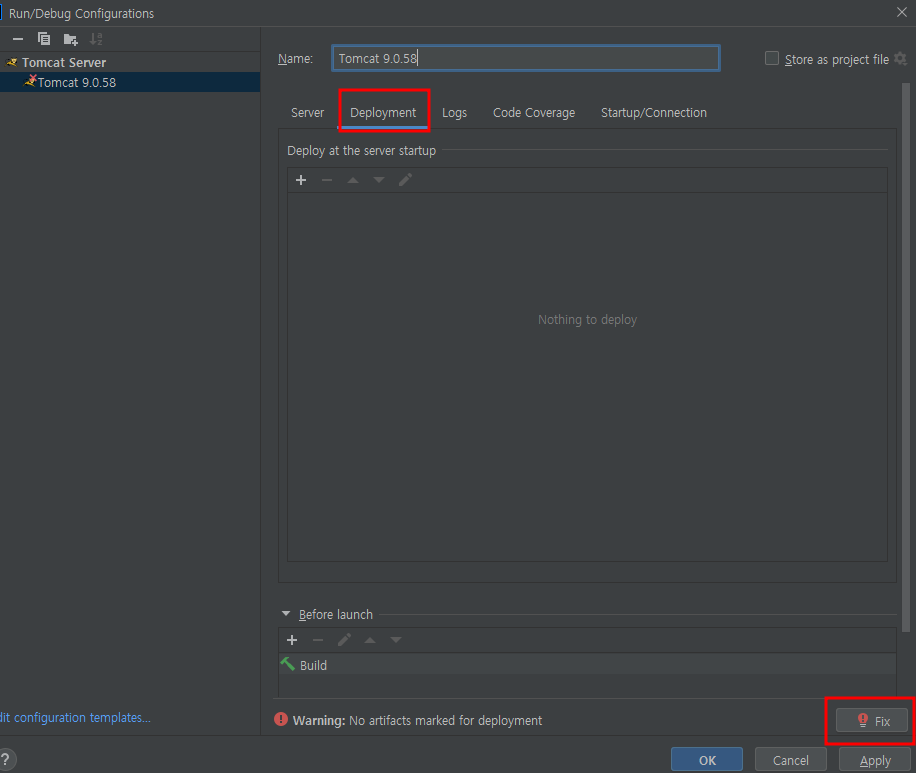
Task: Move Before launch task down
Action: tap(396, 640)
